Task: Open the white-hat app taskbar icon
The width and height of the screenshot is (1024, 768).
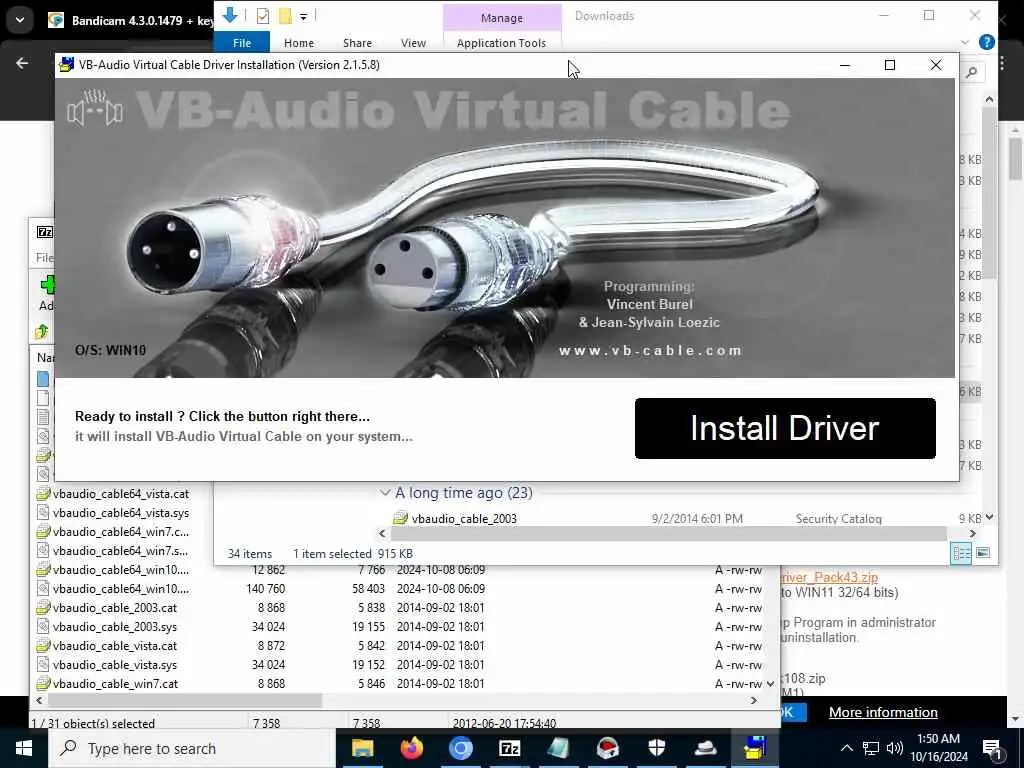Action: click(x=705, y=748)
